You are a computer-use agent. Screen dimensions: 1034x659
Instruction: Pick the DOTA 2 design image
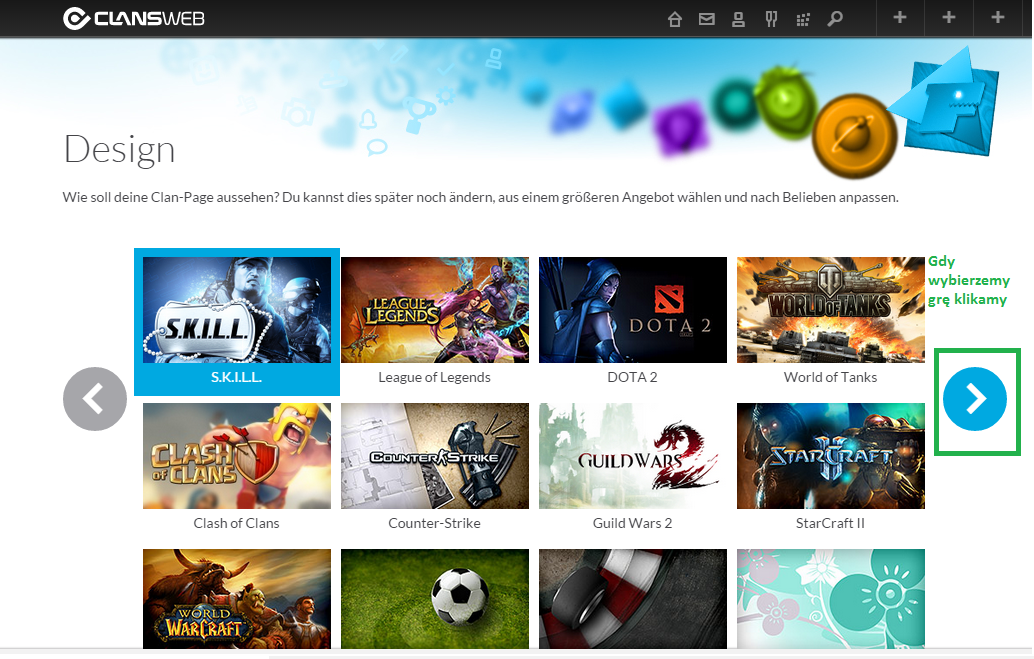(632, 310)
